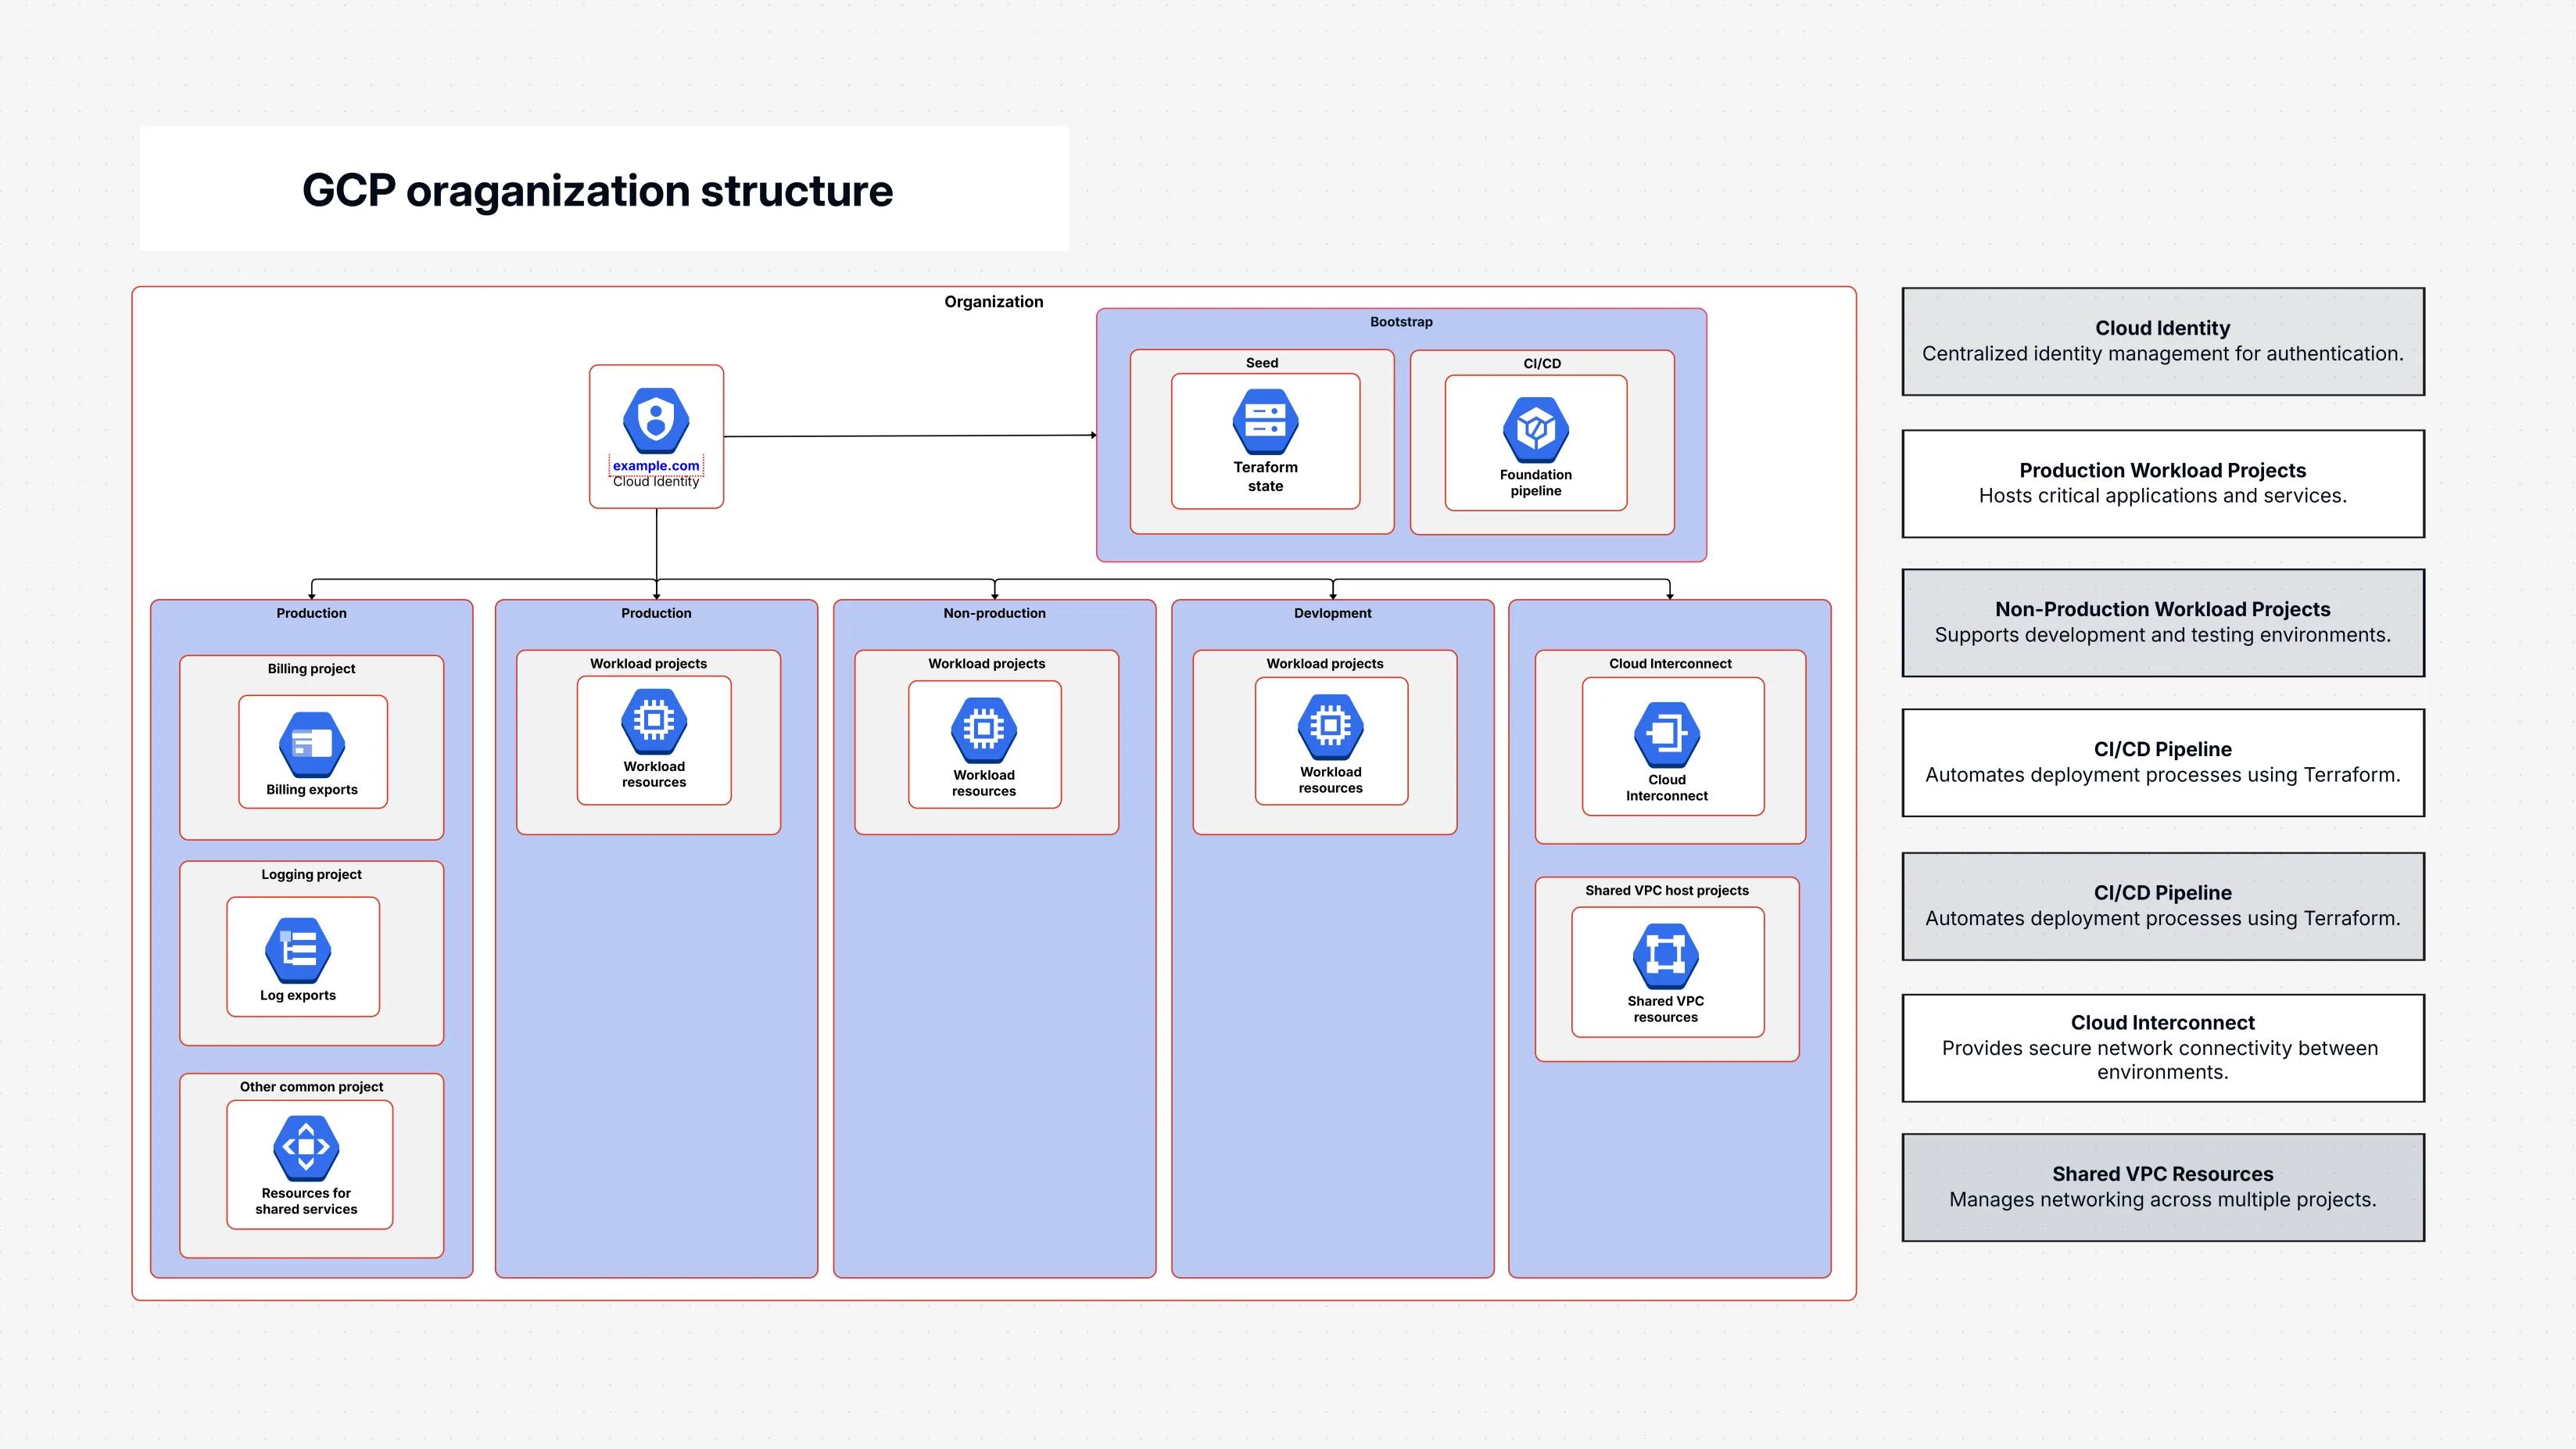Select the Cloud Identity legend box
This screenshot has height=1449, width=2576.
(x=2162, y=341)
